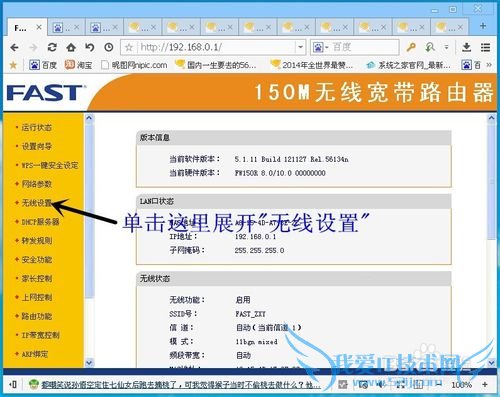Screen dimensions: 500x397
Task: Open 上网控制 menu item
Action: point(37,297)
